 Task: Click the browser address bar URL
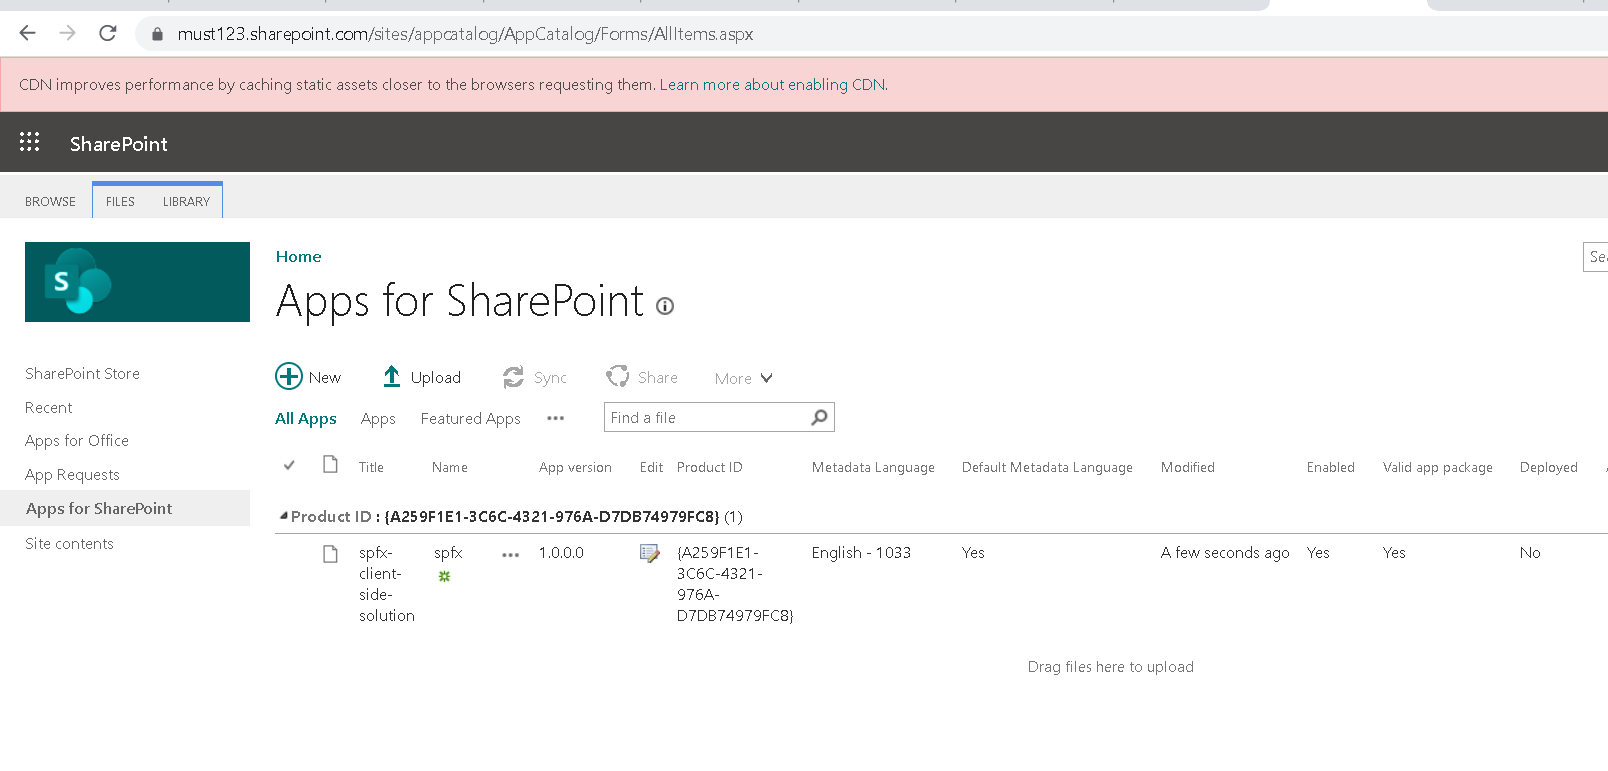pos(465,34)
